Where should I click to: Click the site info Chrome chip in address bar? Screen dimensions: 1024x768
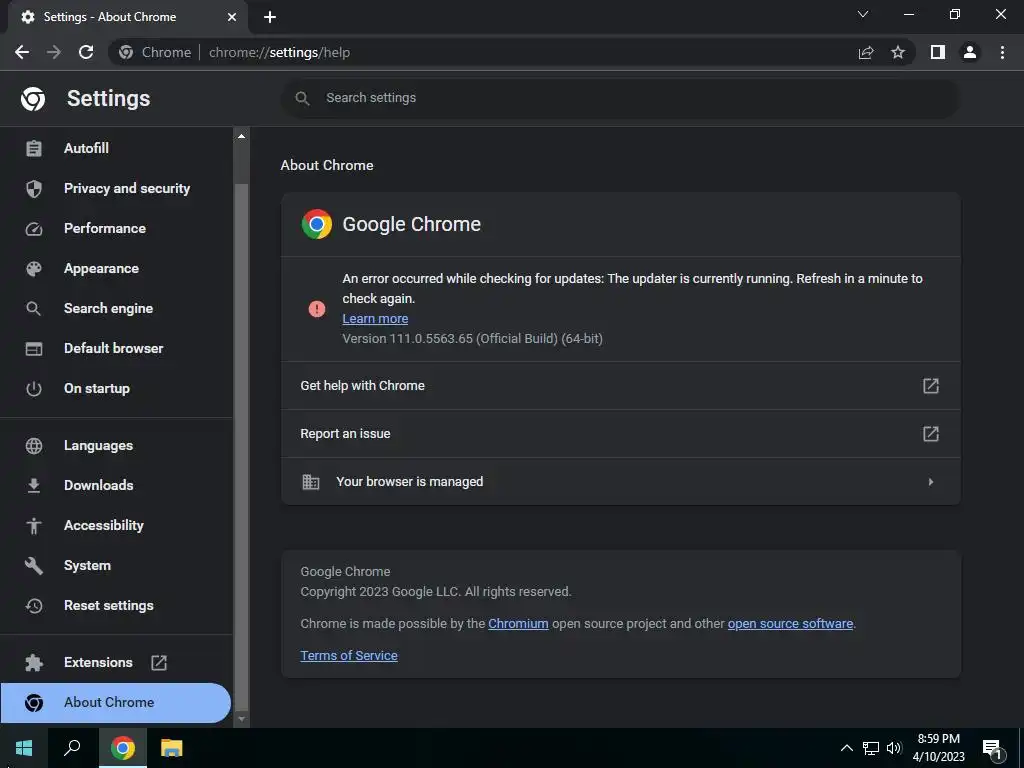[156, 52]
